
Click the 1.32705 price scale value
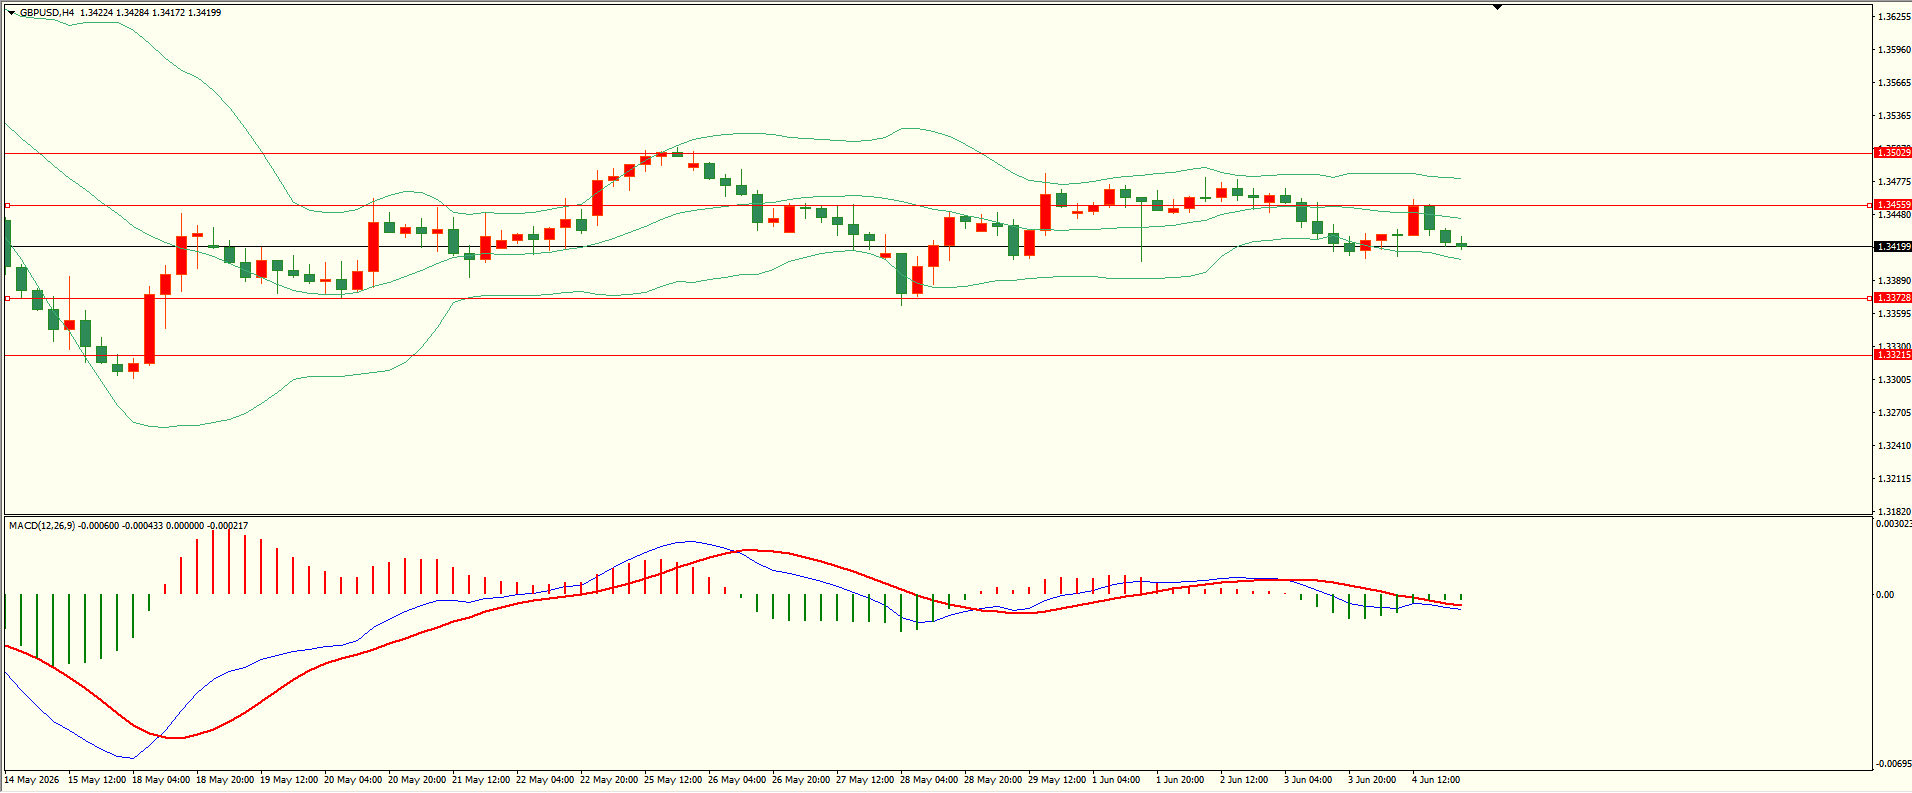coord(1894,413)
